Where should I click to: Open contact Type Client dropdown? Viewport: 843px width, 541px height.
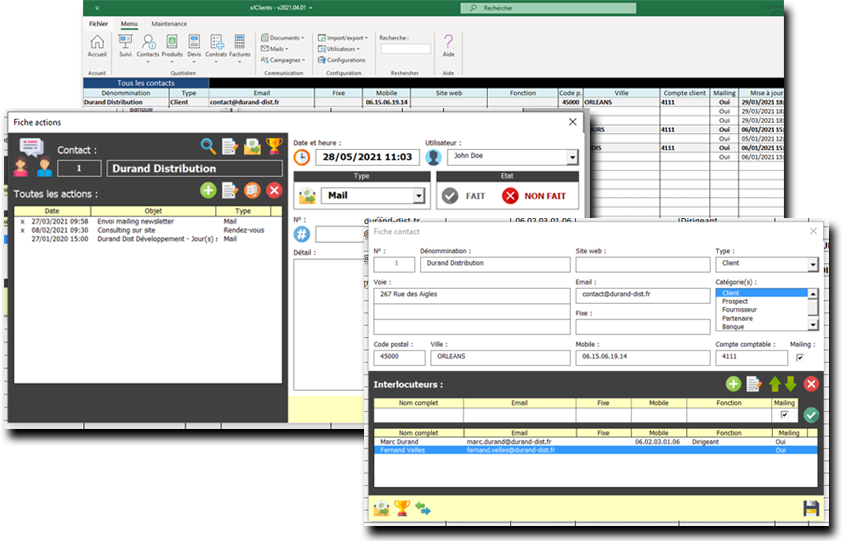[x=813, y=264]
